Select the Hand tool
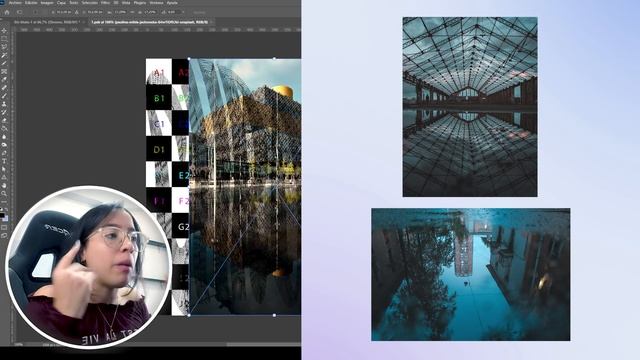 click(4, 186)
